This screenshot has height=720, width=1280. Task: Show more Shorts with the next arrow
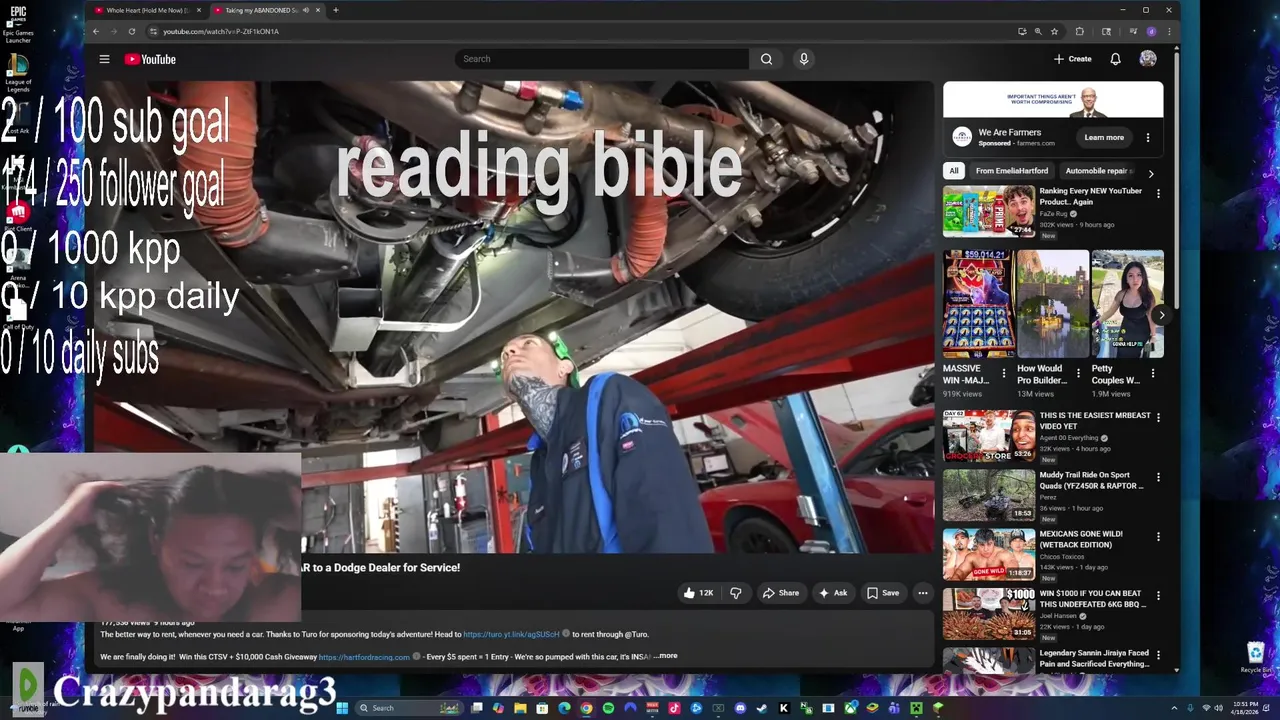(x=1161, y=315)
